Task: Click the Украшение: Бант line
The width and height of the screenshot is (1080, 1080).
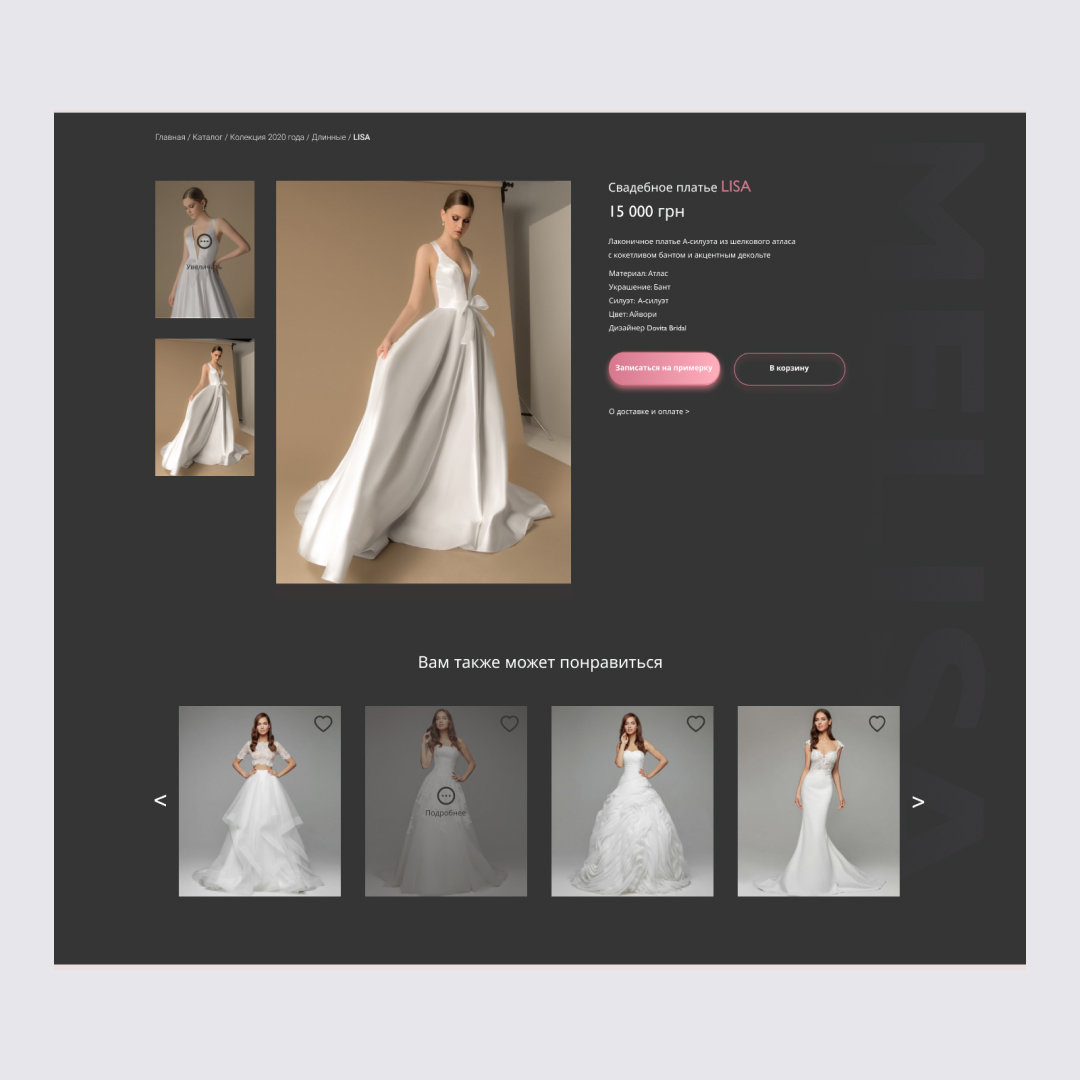Action: point(639,287)
